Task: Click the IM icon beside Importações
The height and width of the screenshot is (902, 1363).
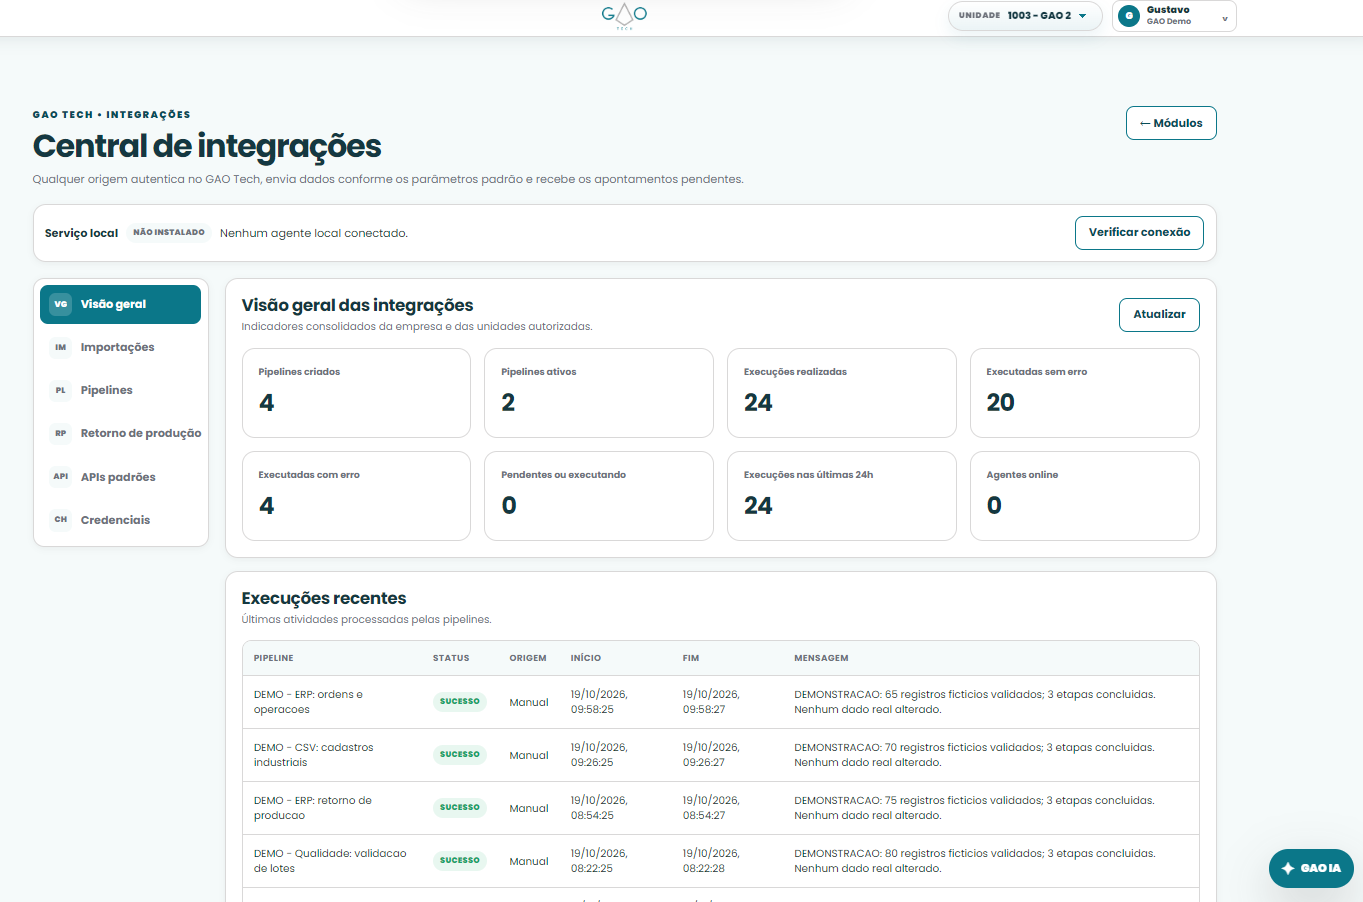Action: tap(61, 347)
